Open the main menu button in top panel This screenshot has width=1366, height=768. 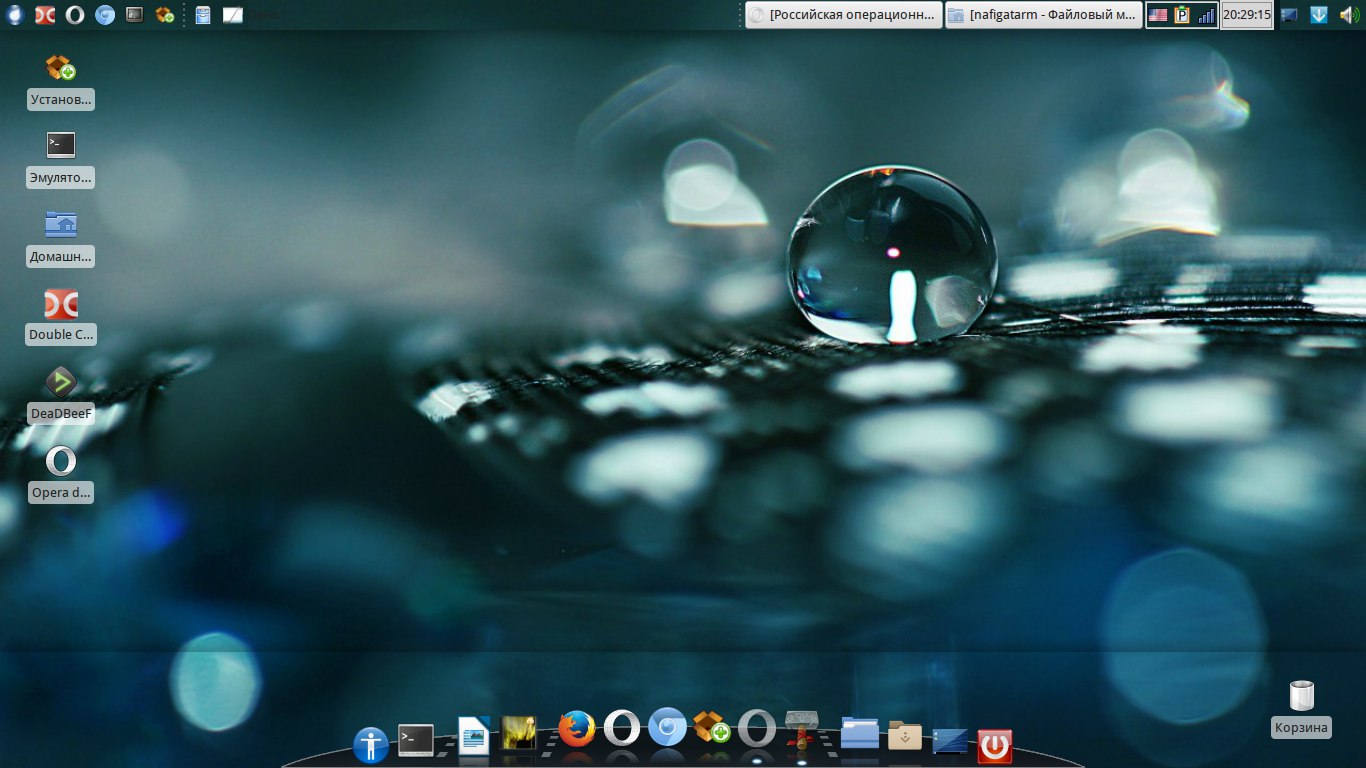pyautogui.click(x=16, y=15)
